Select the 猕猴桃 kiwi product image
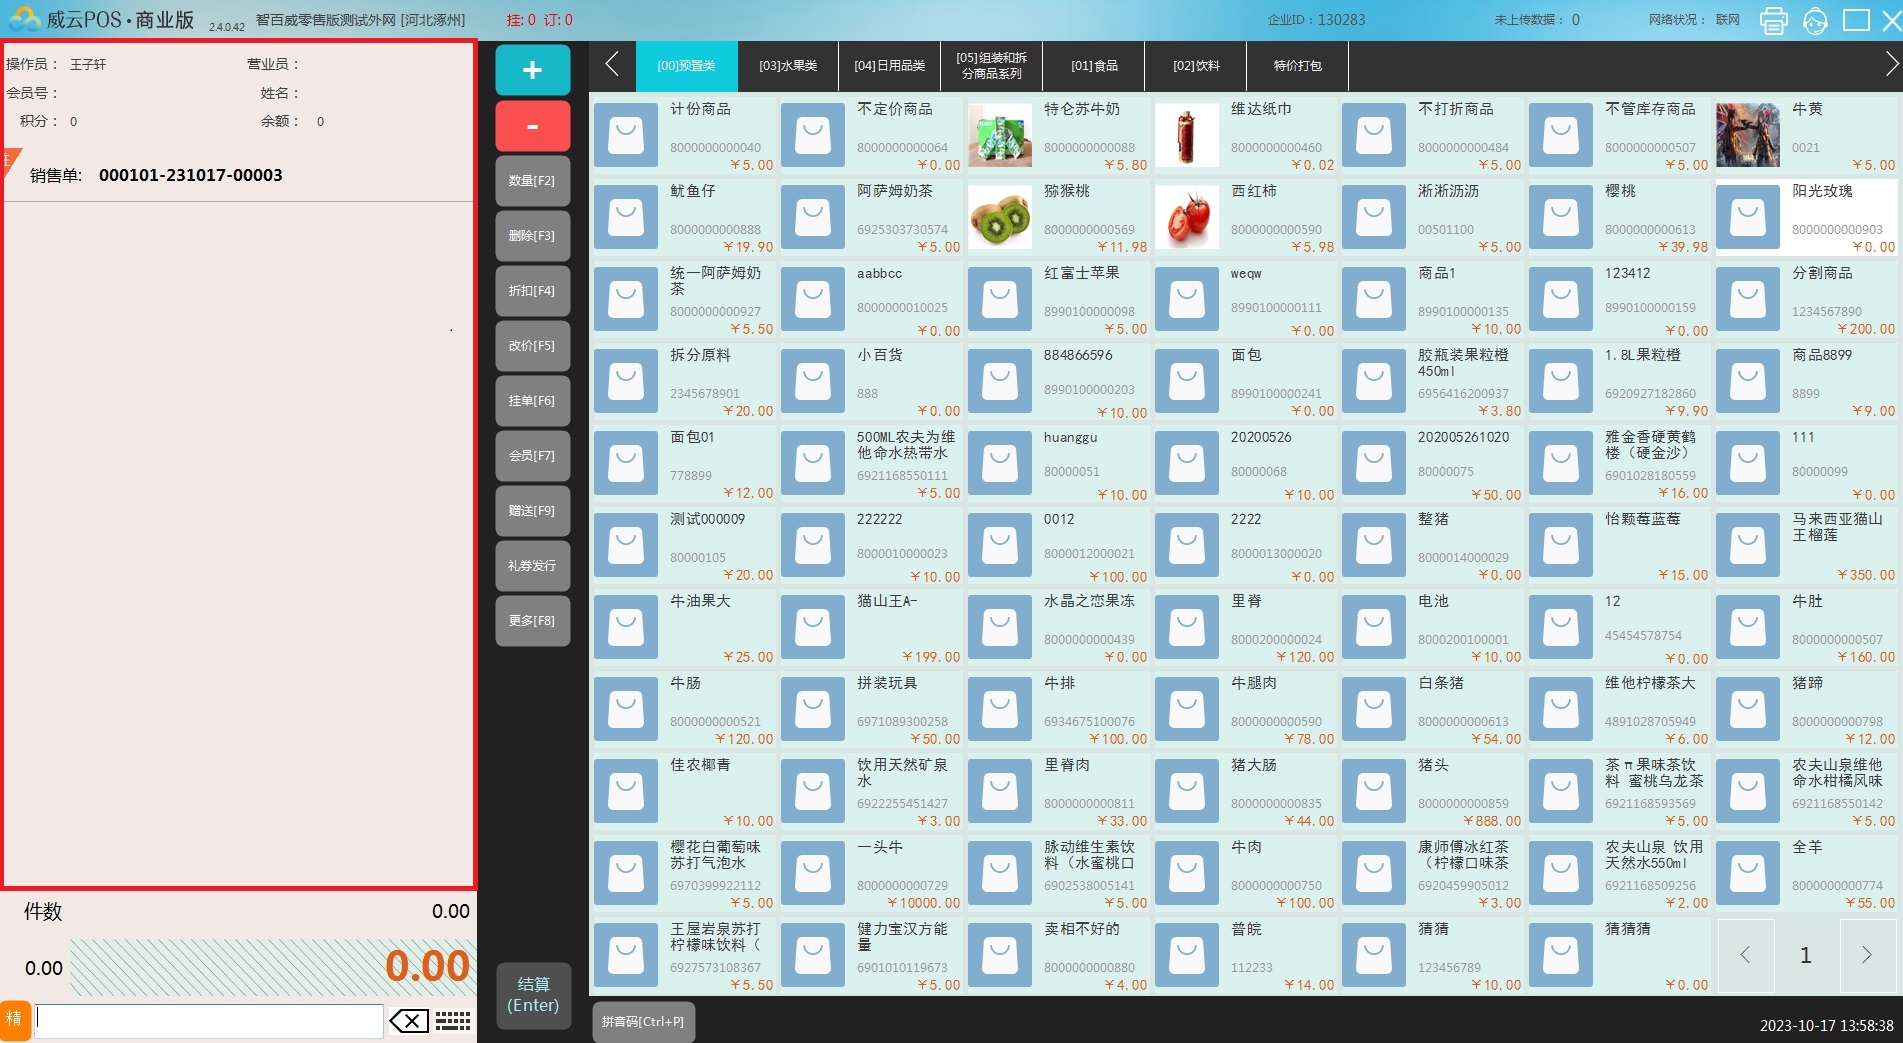The width and height of the screenshot is (1903, 1043). point(999,217)
